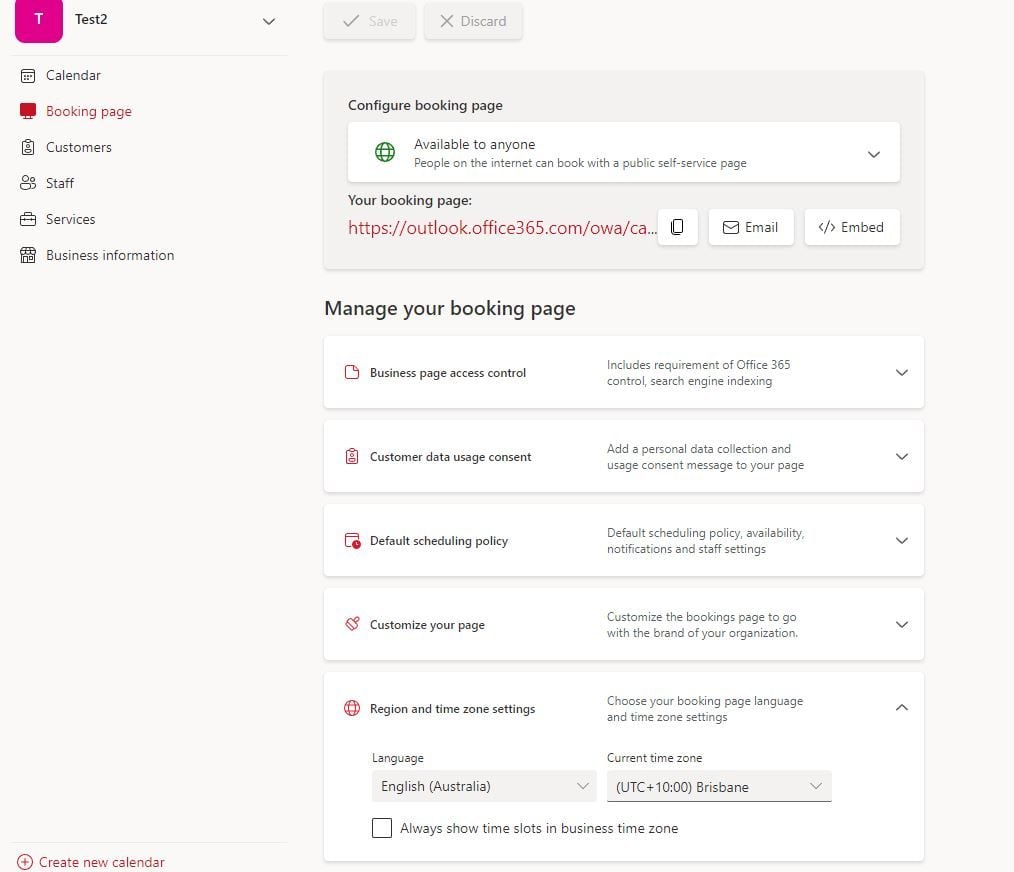
Task: Click the Staff people icon
Action: (28, 183)
